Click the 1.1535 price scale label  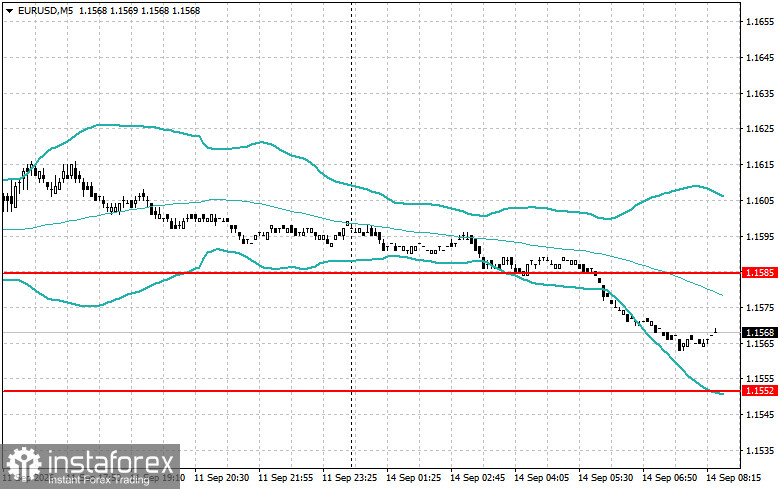760,450
